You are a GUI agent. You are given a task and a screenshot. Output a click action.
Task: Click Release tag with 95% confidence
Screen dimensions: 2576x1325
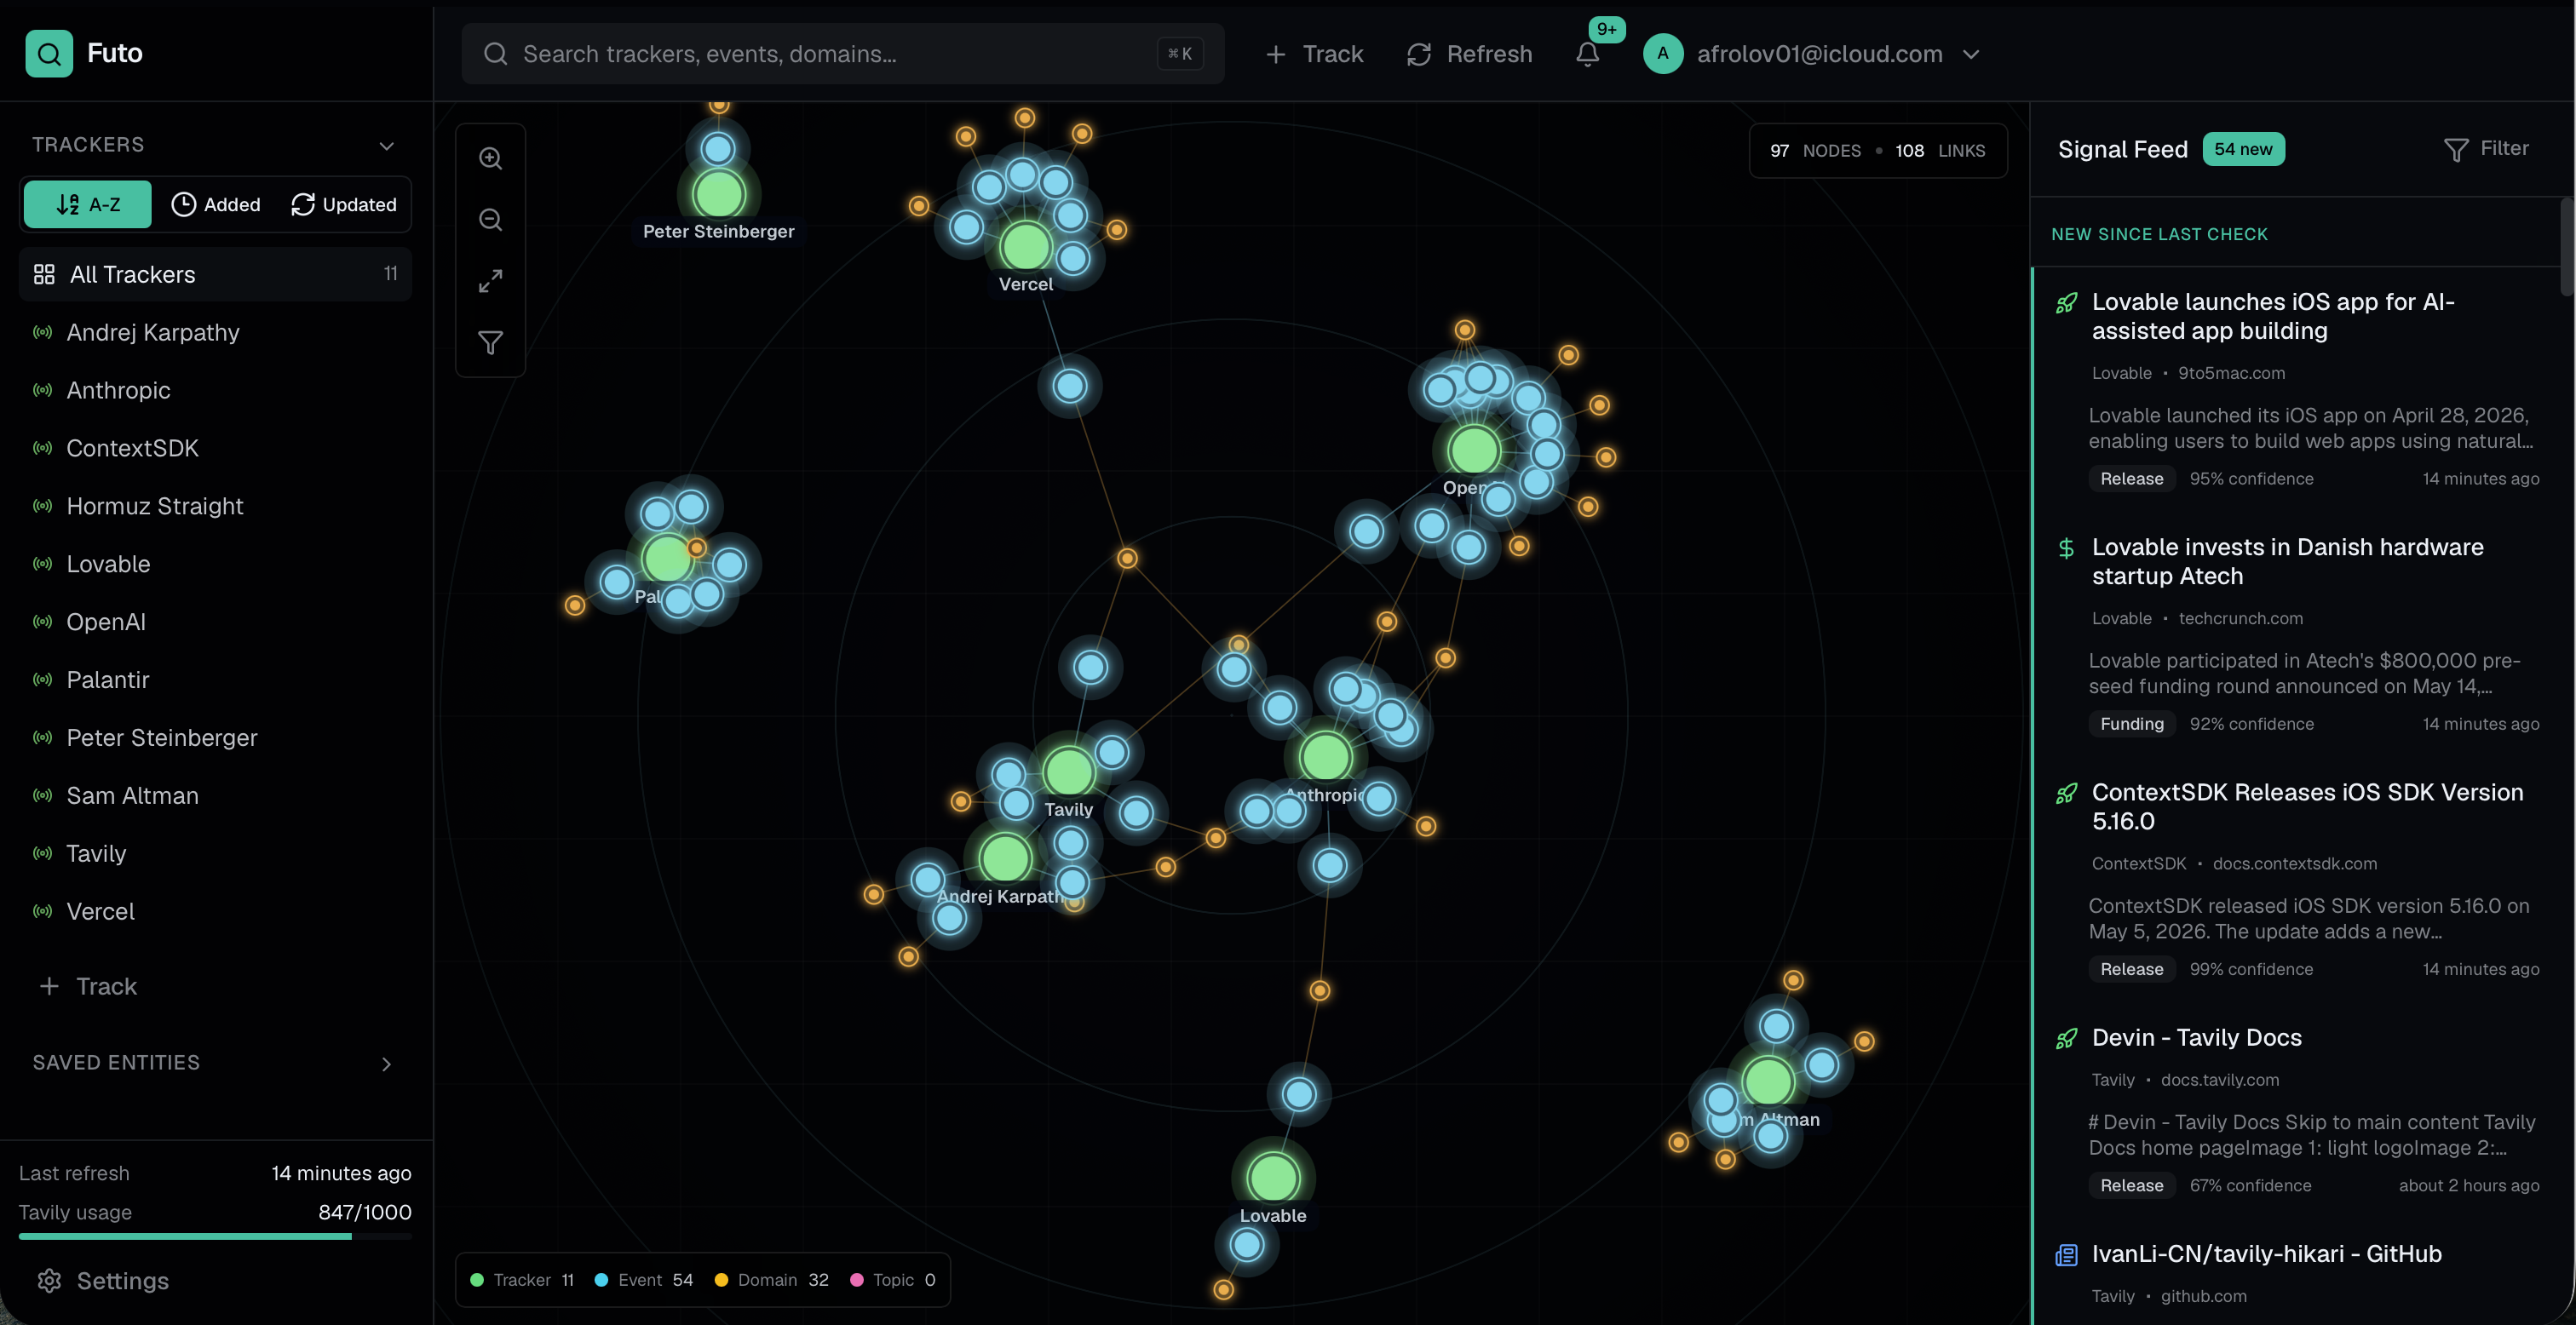2131,479
